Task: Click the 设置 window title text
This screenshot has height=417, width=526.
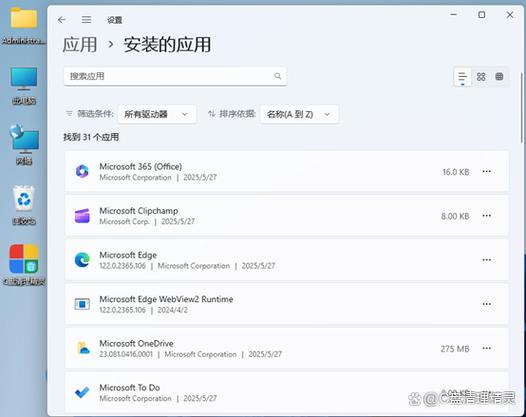Action: click(114, 20)
